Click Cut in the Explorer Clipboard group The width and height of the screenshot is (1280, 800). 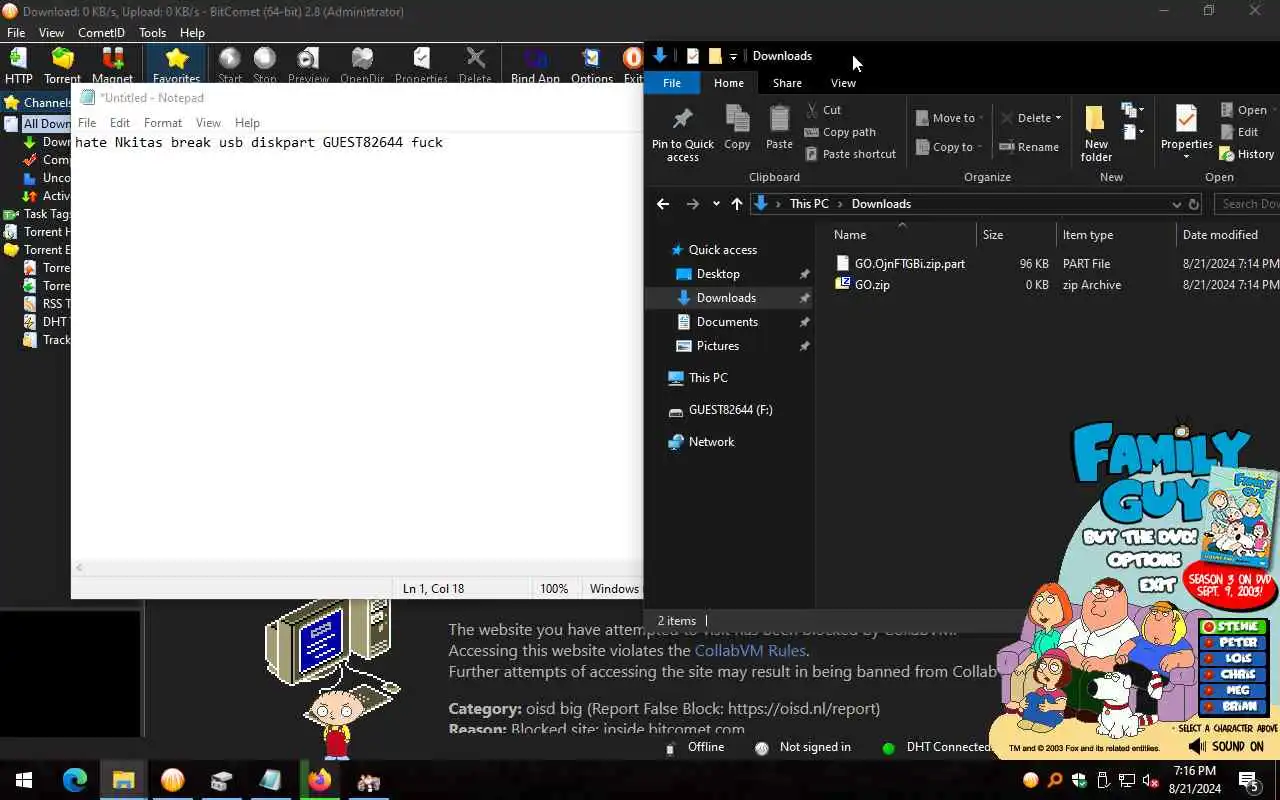tap(823, 110)
